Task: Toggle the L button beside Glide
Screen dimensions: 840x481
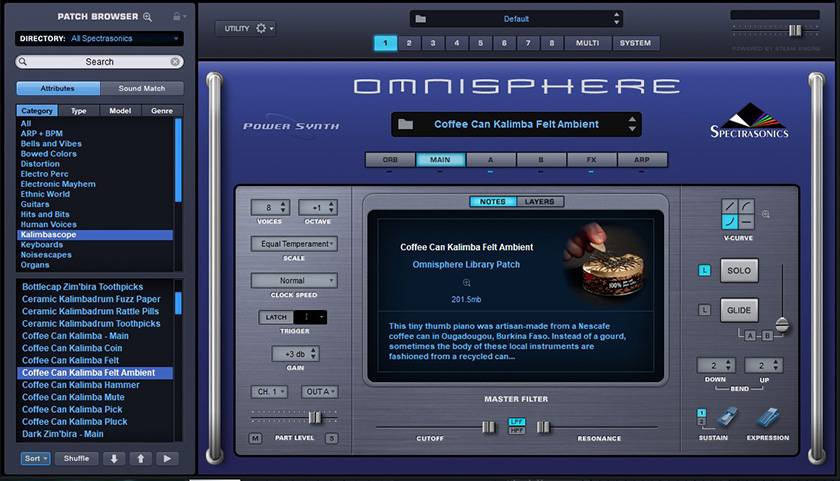Action: point(704,310)
